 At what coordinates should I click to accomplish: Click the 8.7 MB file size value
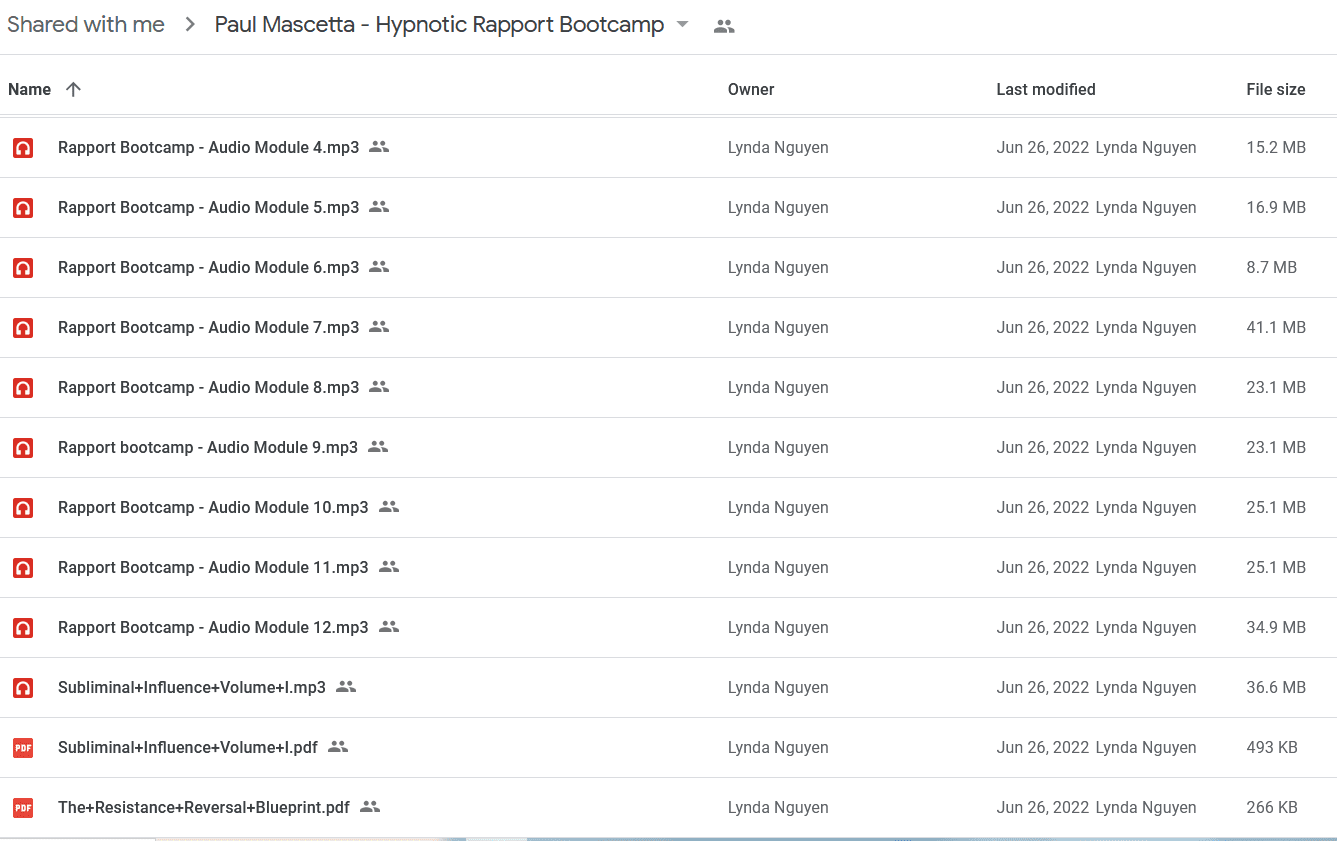pos(1271,267)
